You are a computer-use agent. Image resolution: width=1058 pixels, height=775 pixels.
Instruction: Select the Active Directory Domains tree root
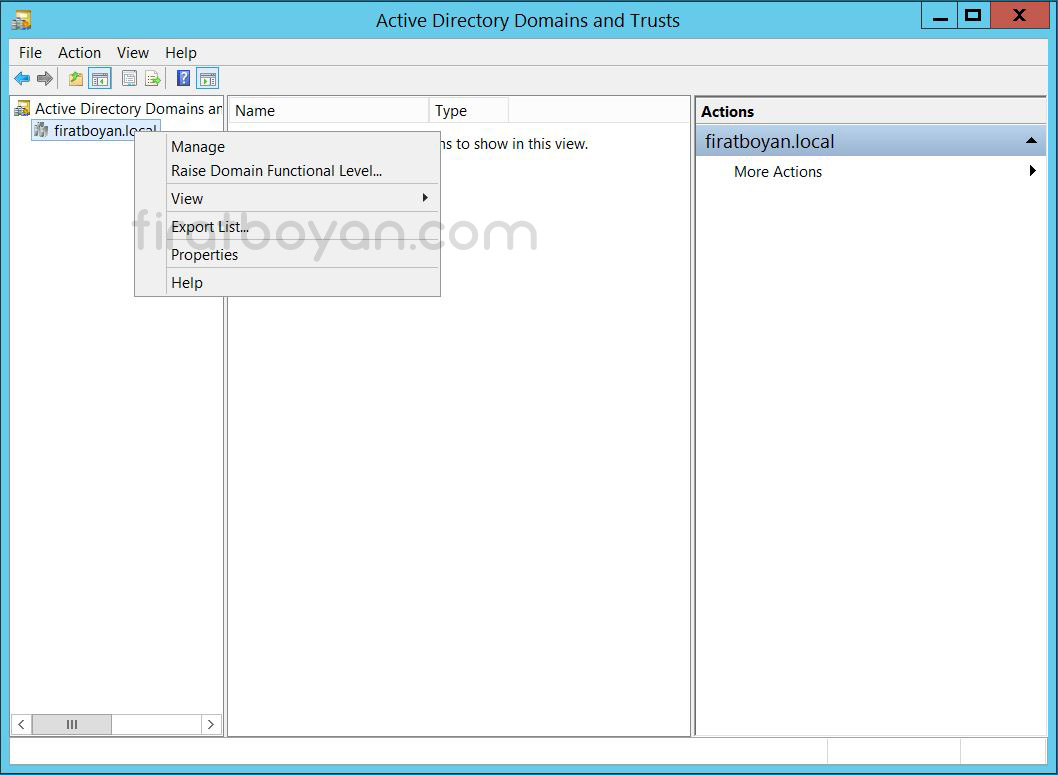[x=128, y=109]
